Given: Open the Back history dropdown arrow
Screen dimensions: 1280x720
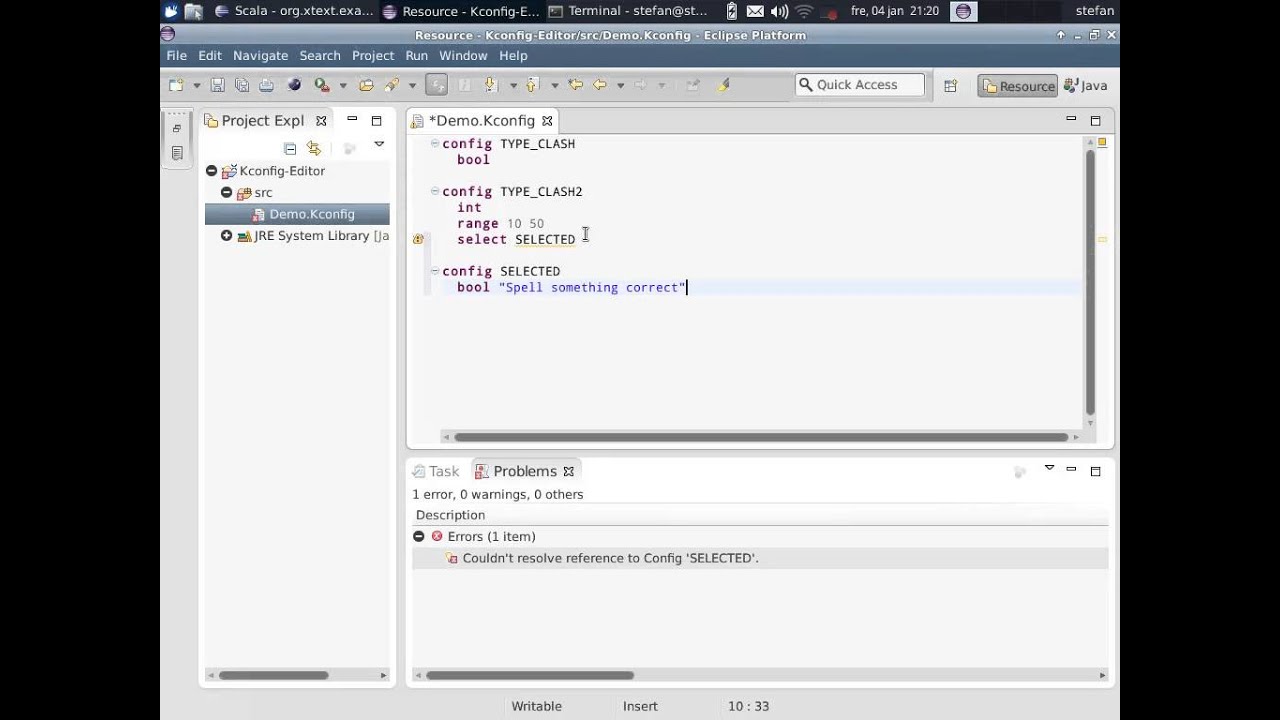Looking at the screenshot, I should (620, 86).
